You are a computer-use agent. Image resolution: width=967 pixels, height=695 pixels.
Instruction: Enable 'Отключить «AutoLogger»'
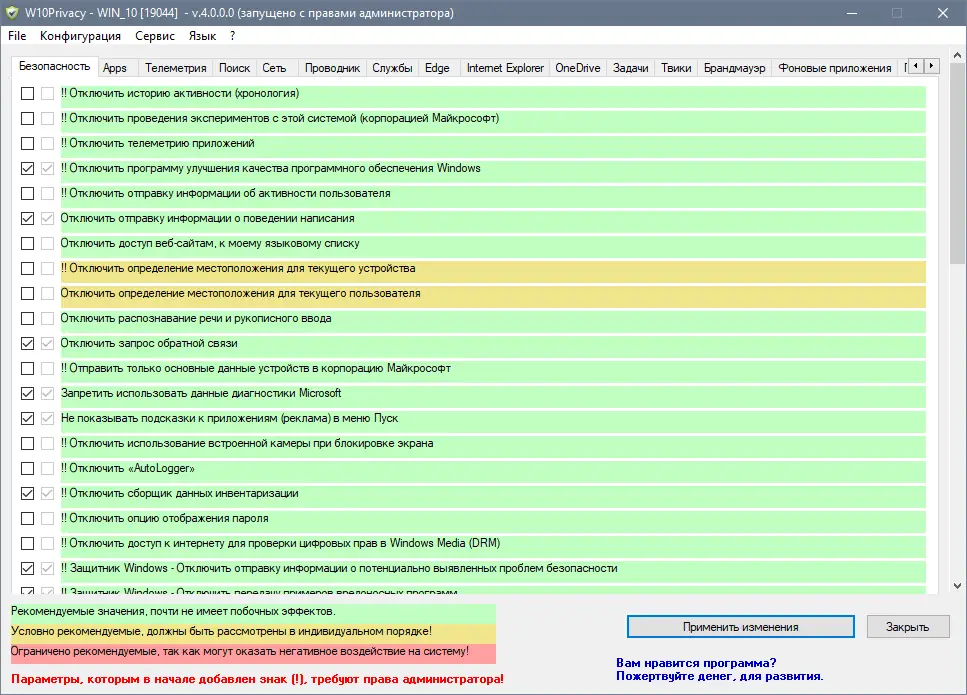pyautogui.click(x=27, y=468)
